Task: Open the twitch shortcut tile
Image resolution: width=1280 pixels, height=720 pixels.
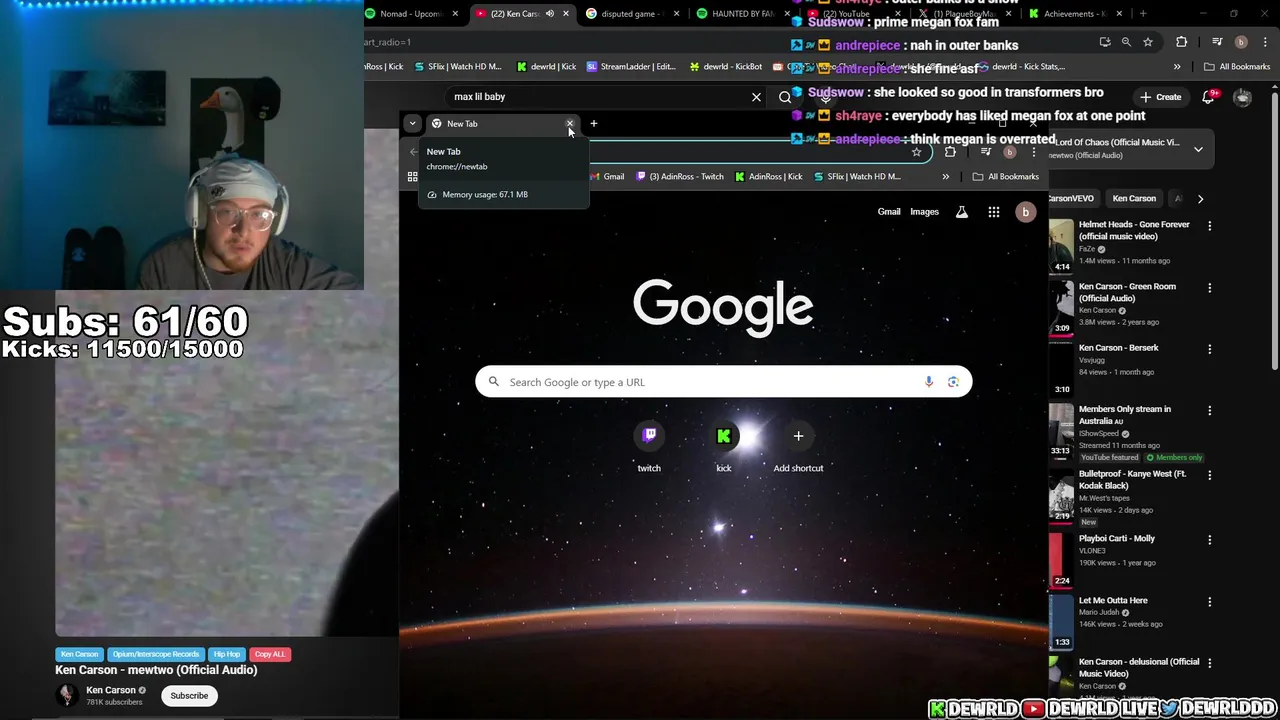Action: tap(649, 446)
